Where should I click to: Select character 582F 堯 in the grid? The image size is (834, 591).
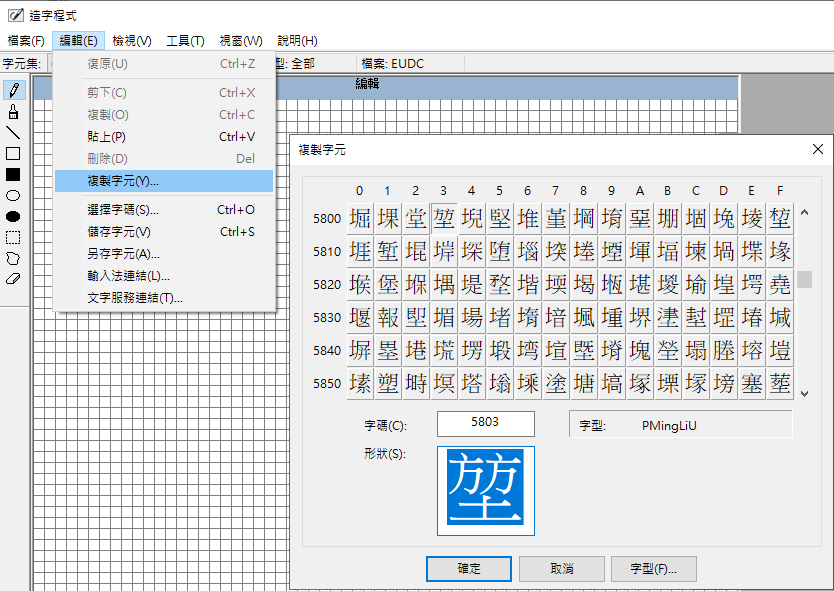click(x=780, y=284)
